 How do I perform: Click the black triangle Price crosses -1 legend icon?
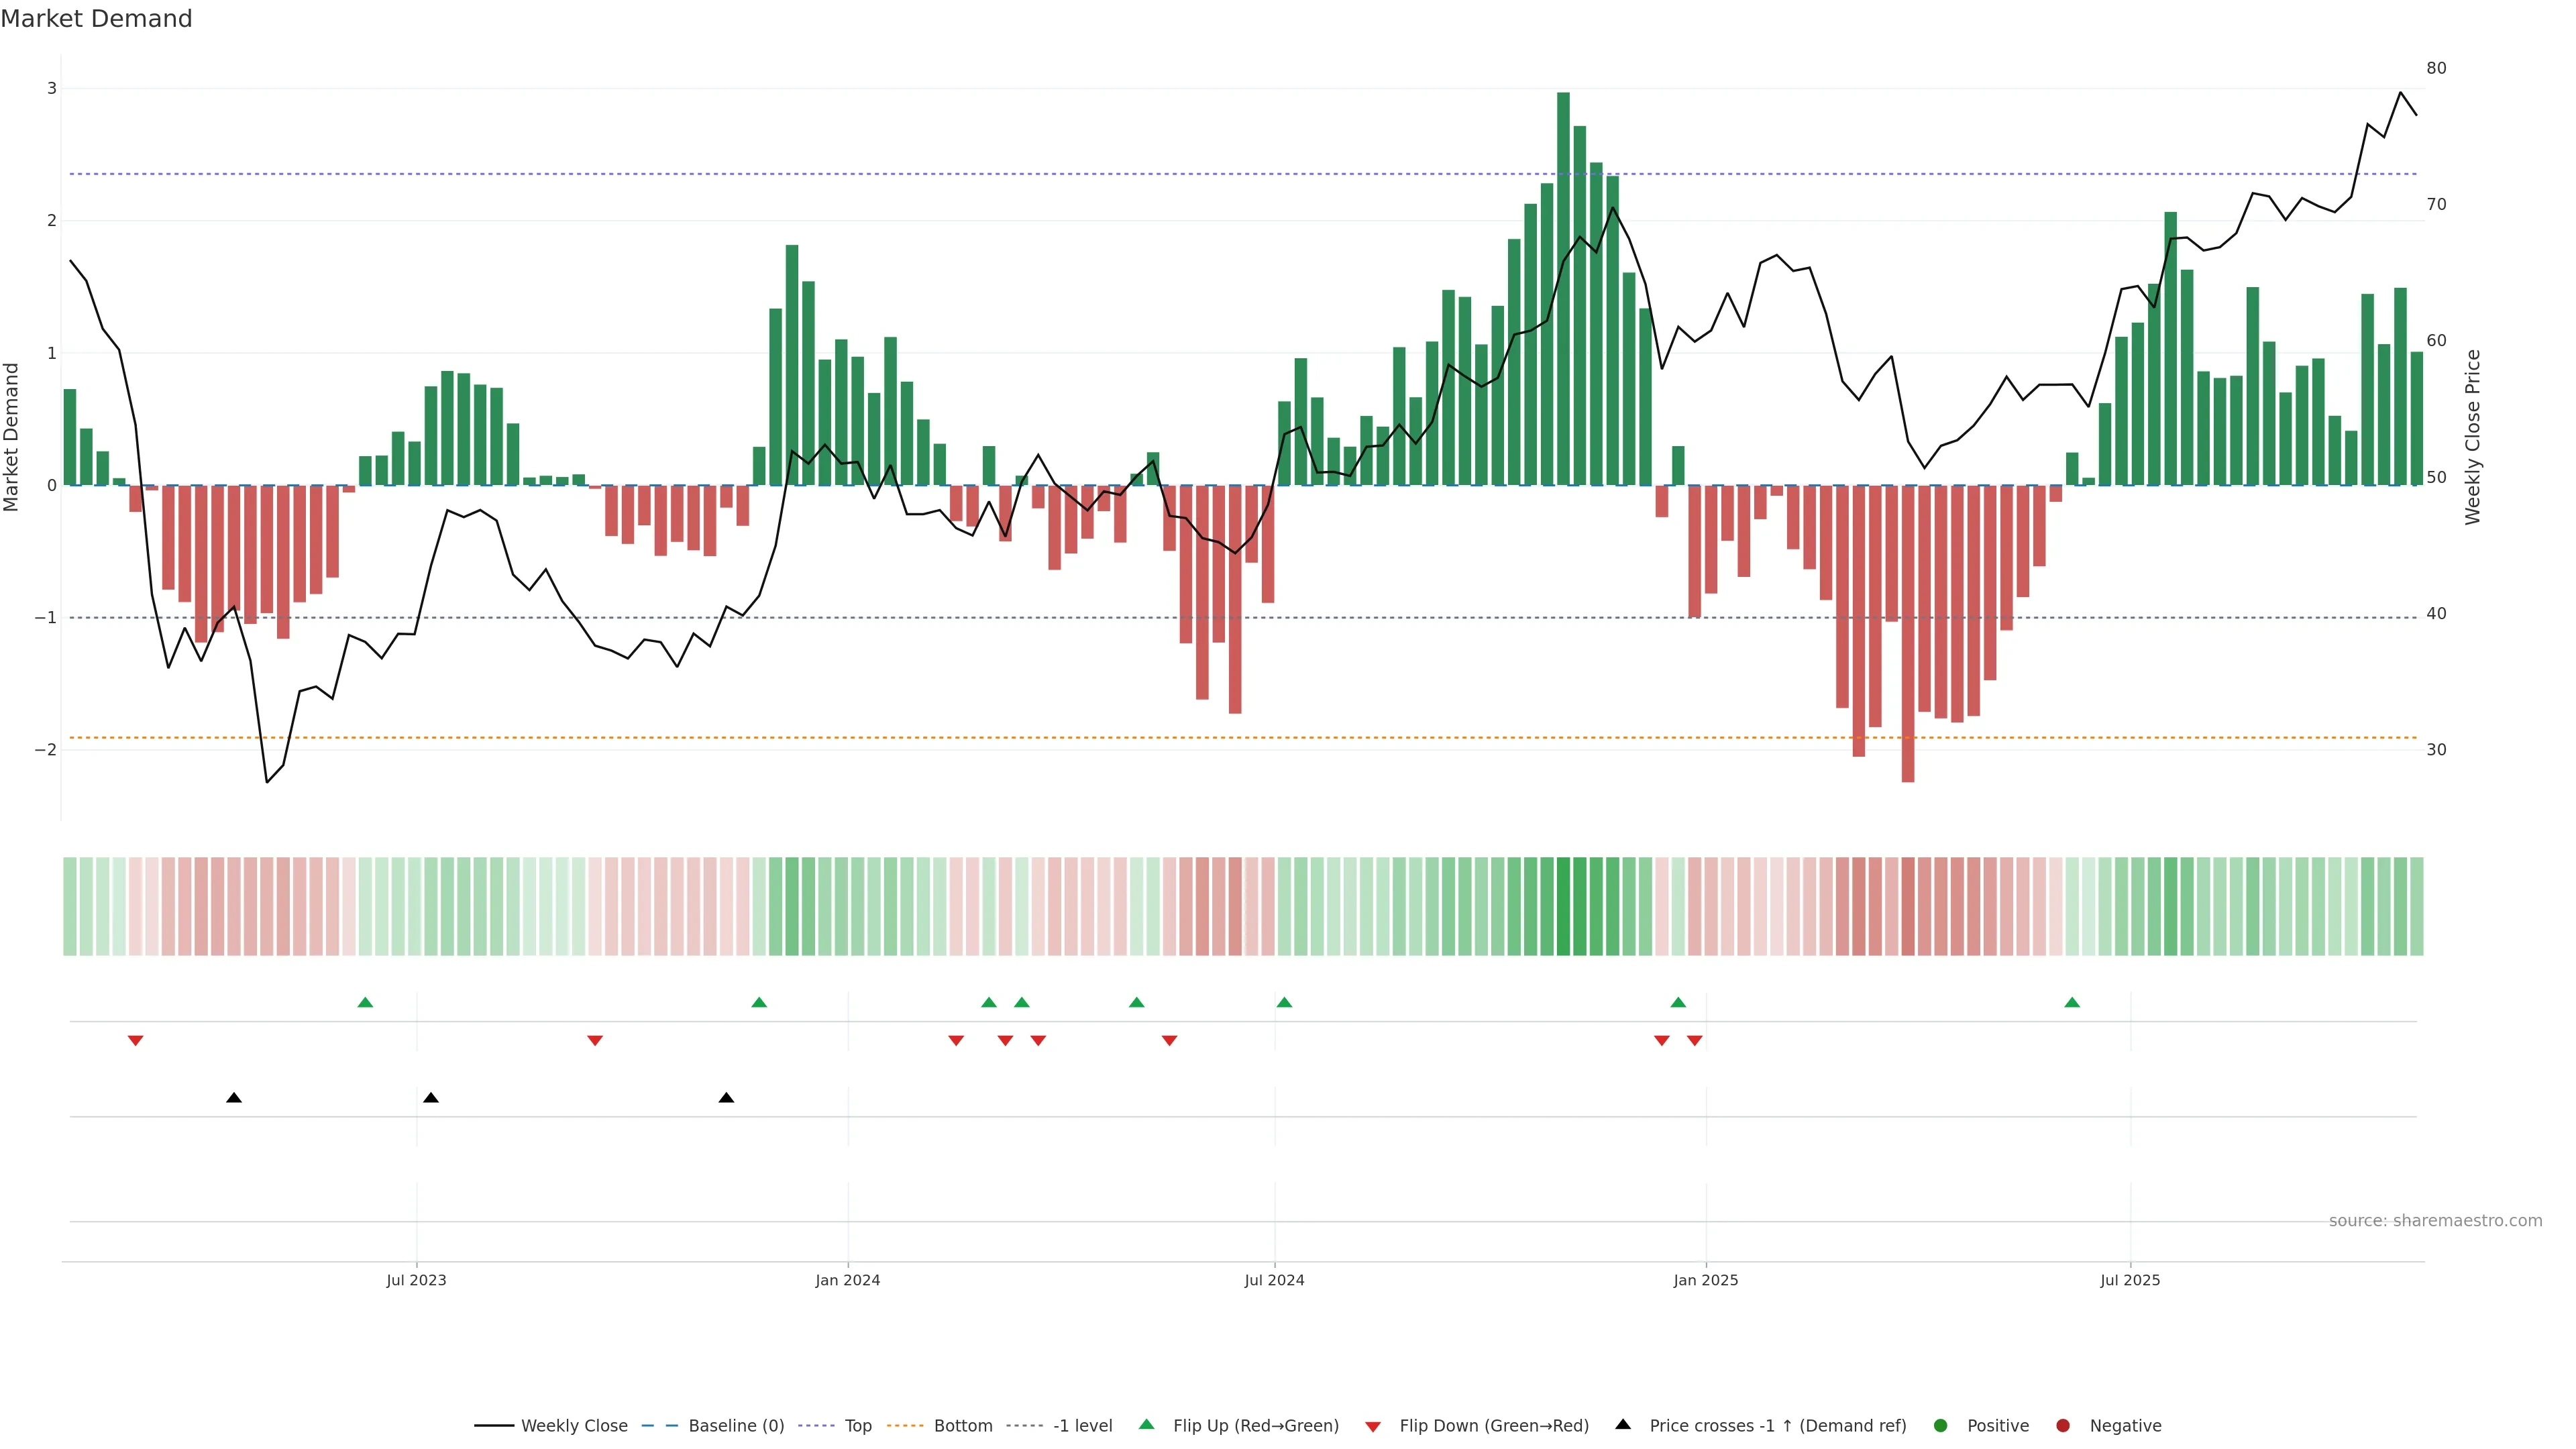[x=1623, y=1424]
